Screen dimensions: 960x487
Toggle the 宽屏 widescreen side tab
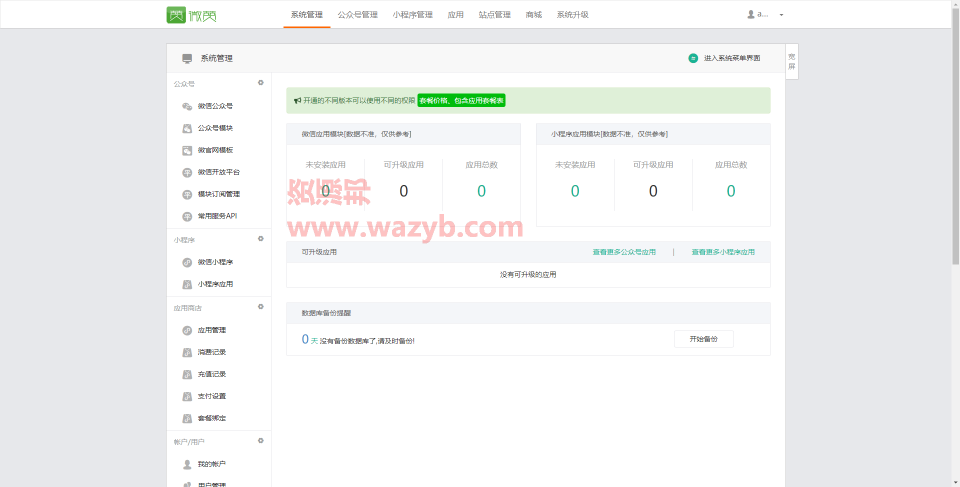coord(792,61)
